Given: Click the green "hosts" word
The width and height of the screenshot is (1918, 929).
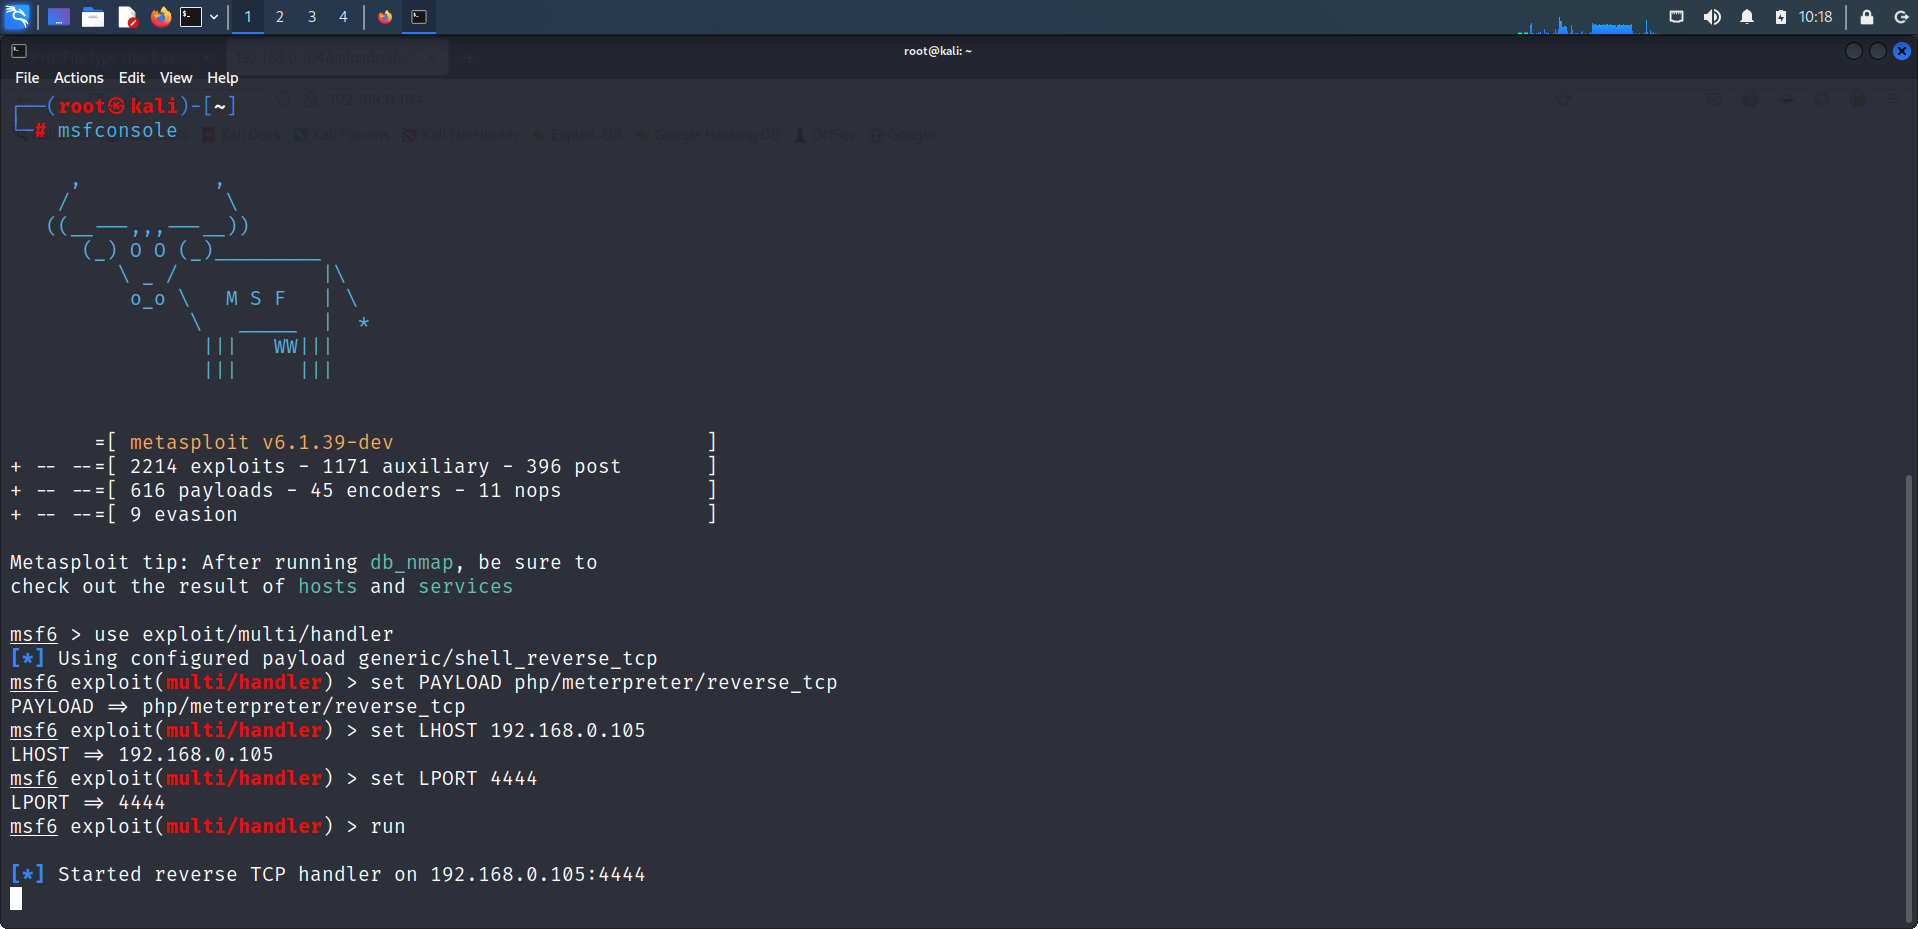Looking at the screenshot, I should click(328, 586).
